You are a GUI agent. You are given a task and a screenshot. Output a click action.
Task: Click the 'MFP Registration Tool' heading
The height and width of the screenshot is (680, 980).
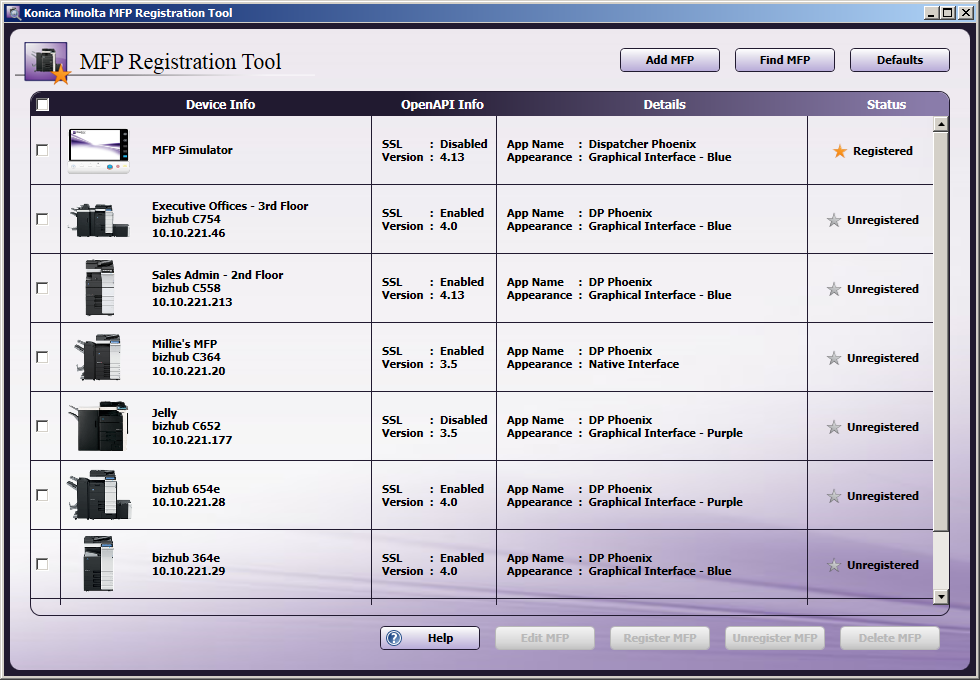pos(180,61)
